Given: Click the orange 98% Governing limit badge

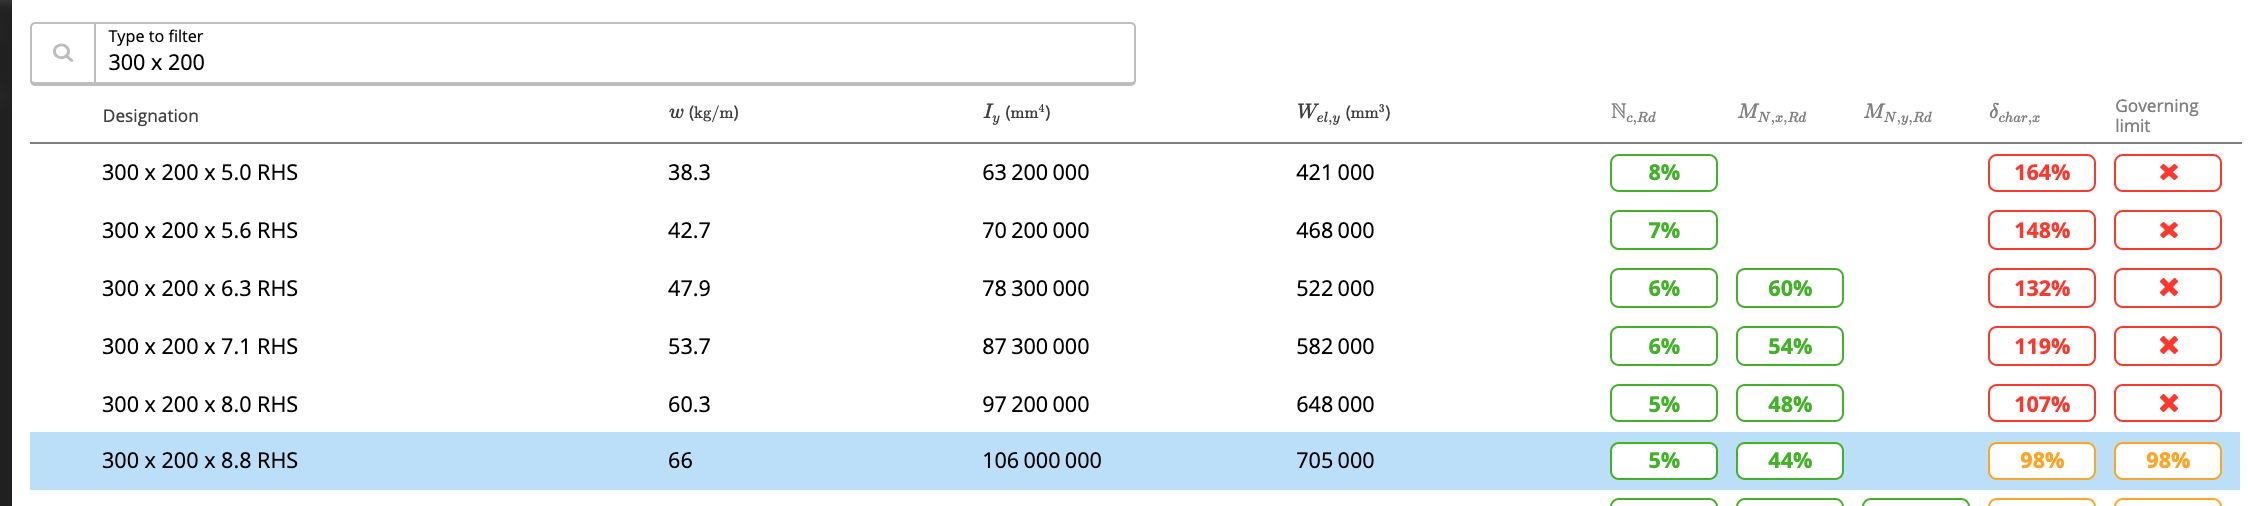Looking at the screenshot, I should [x=2168, y=461].
